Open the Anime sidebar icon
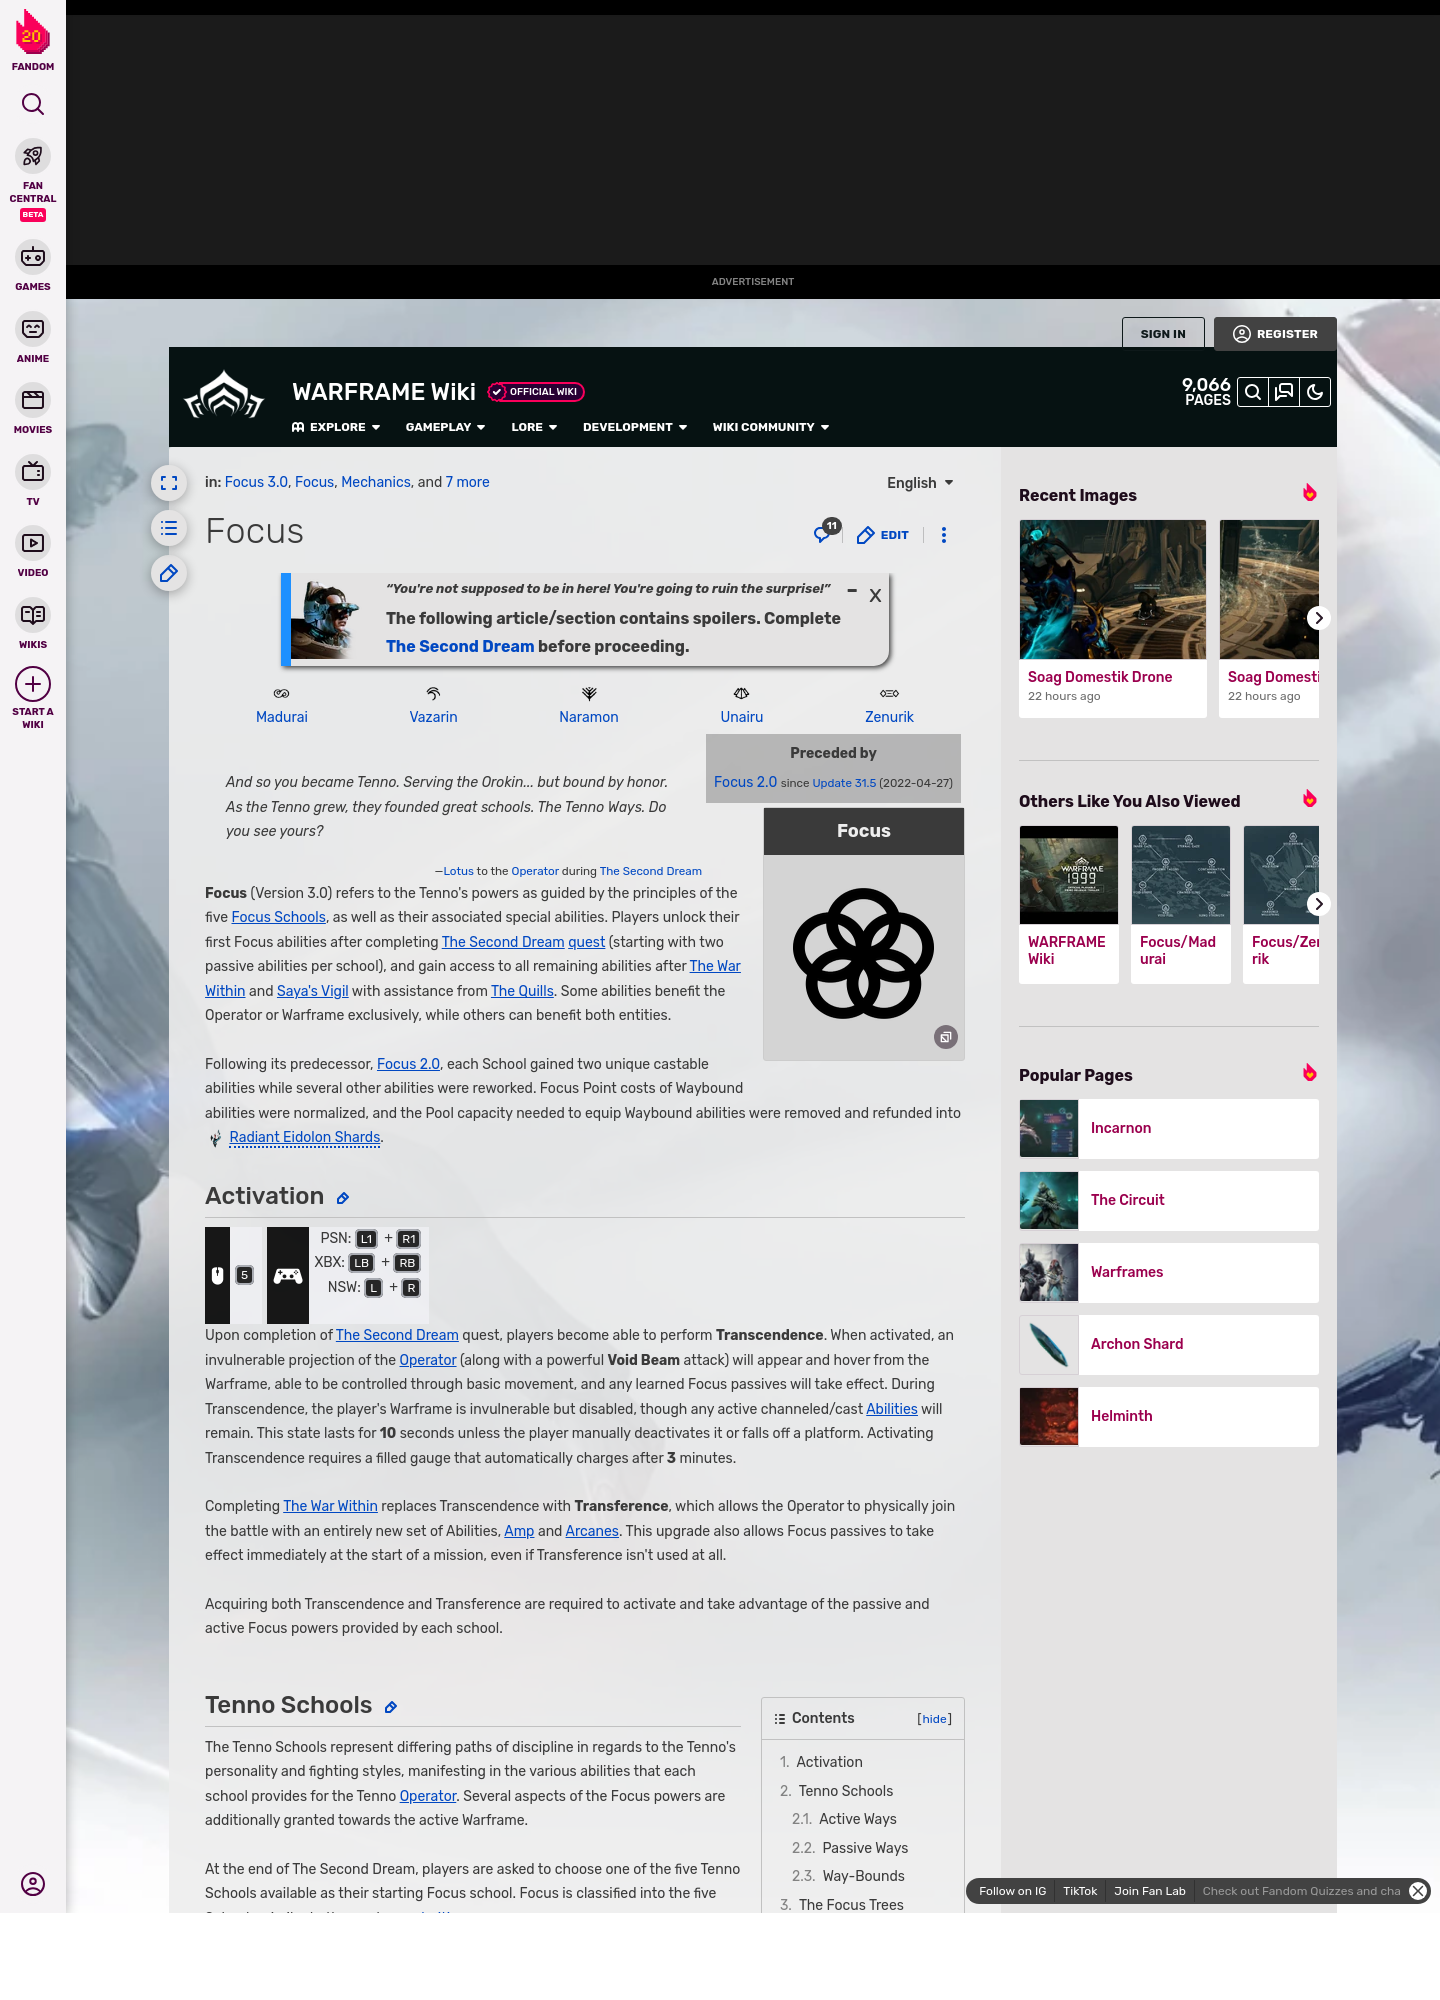This screenshot has height=2000, width=1440. click(x=33, y=329)
